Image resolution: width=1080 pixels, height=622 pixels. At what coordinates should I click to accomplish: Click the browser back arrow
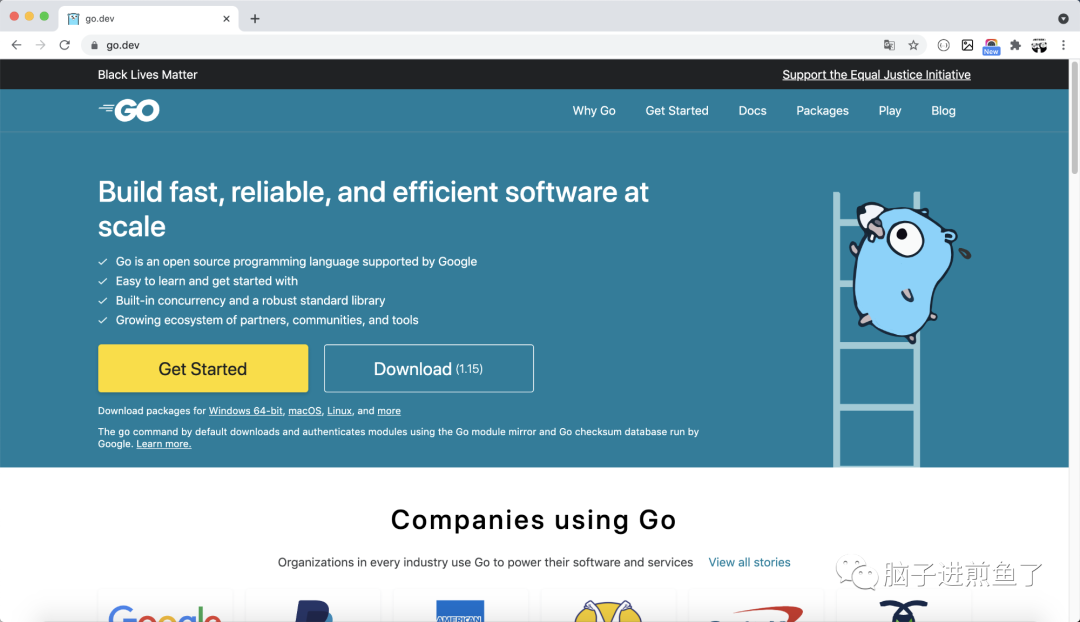[17, 45]
